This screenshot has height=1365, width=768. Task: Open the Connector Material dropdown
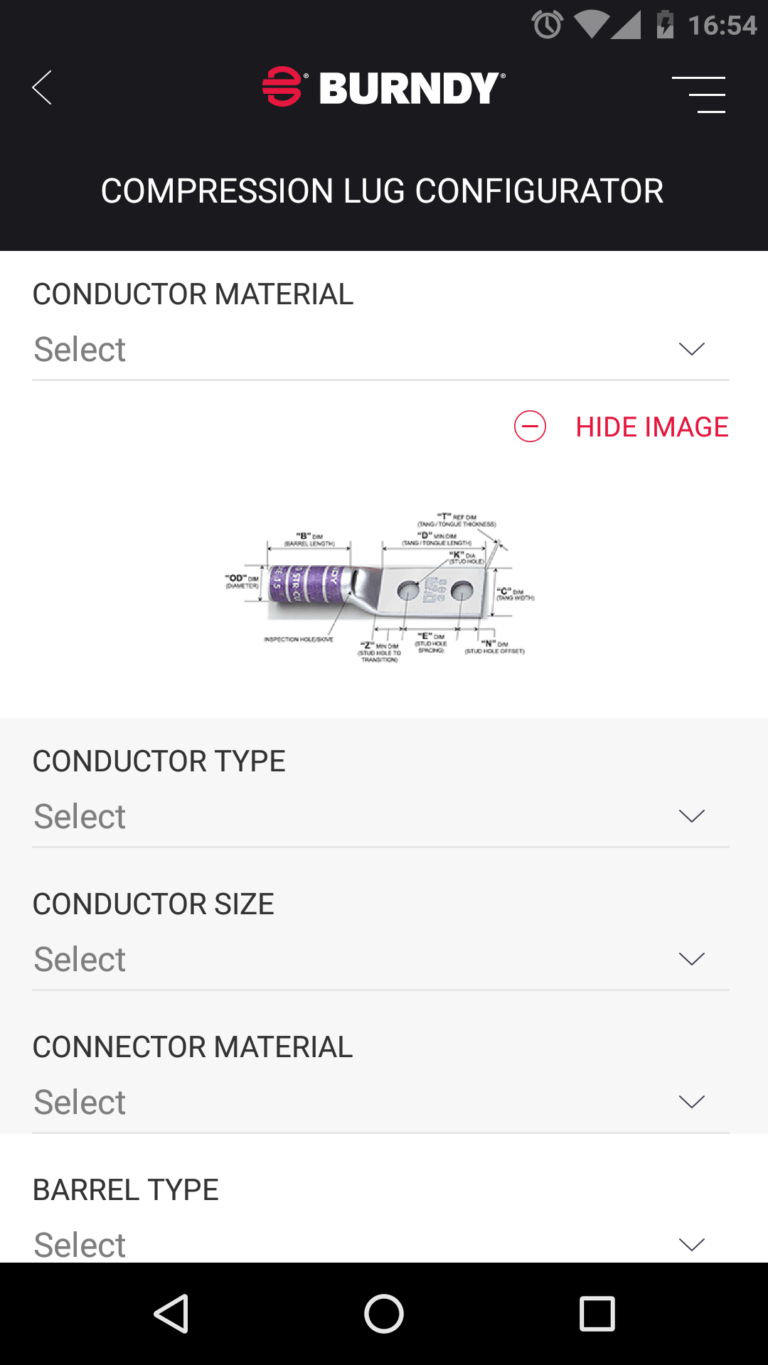[x=380, y=1102]
